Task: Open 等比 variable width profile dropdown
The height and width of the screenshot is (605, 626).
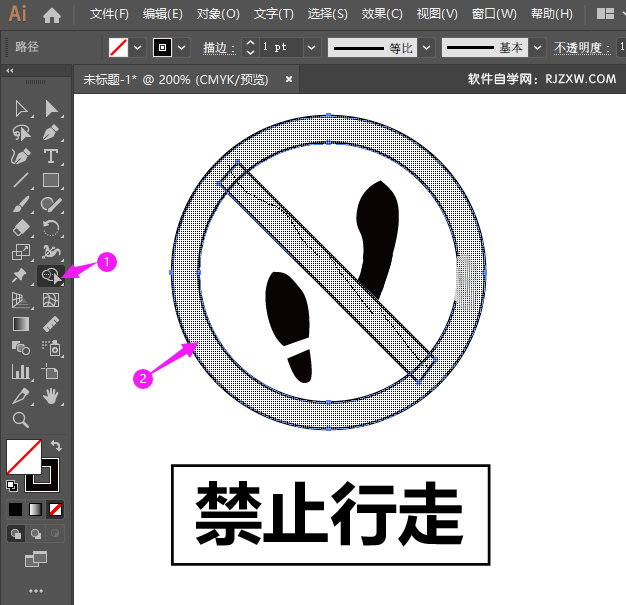Action: tap(427, 48)
